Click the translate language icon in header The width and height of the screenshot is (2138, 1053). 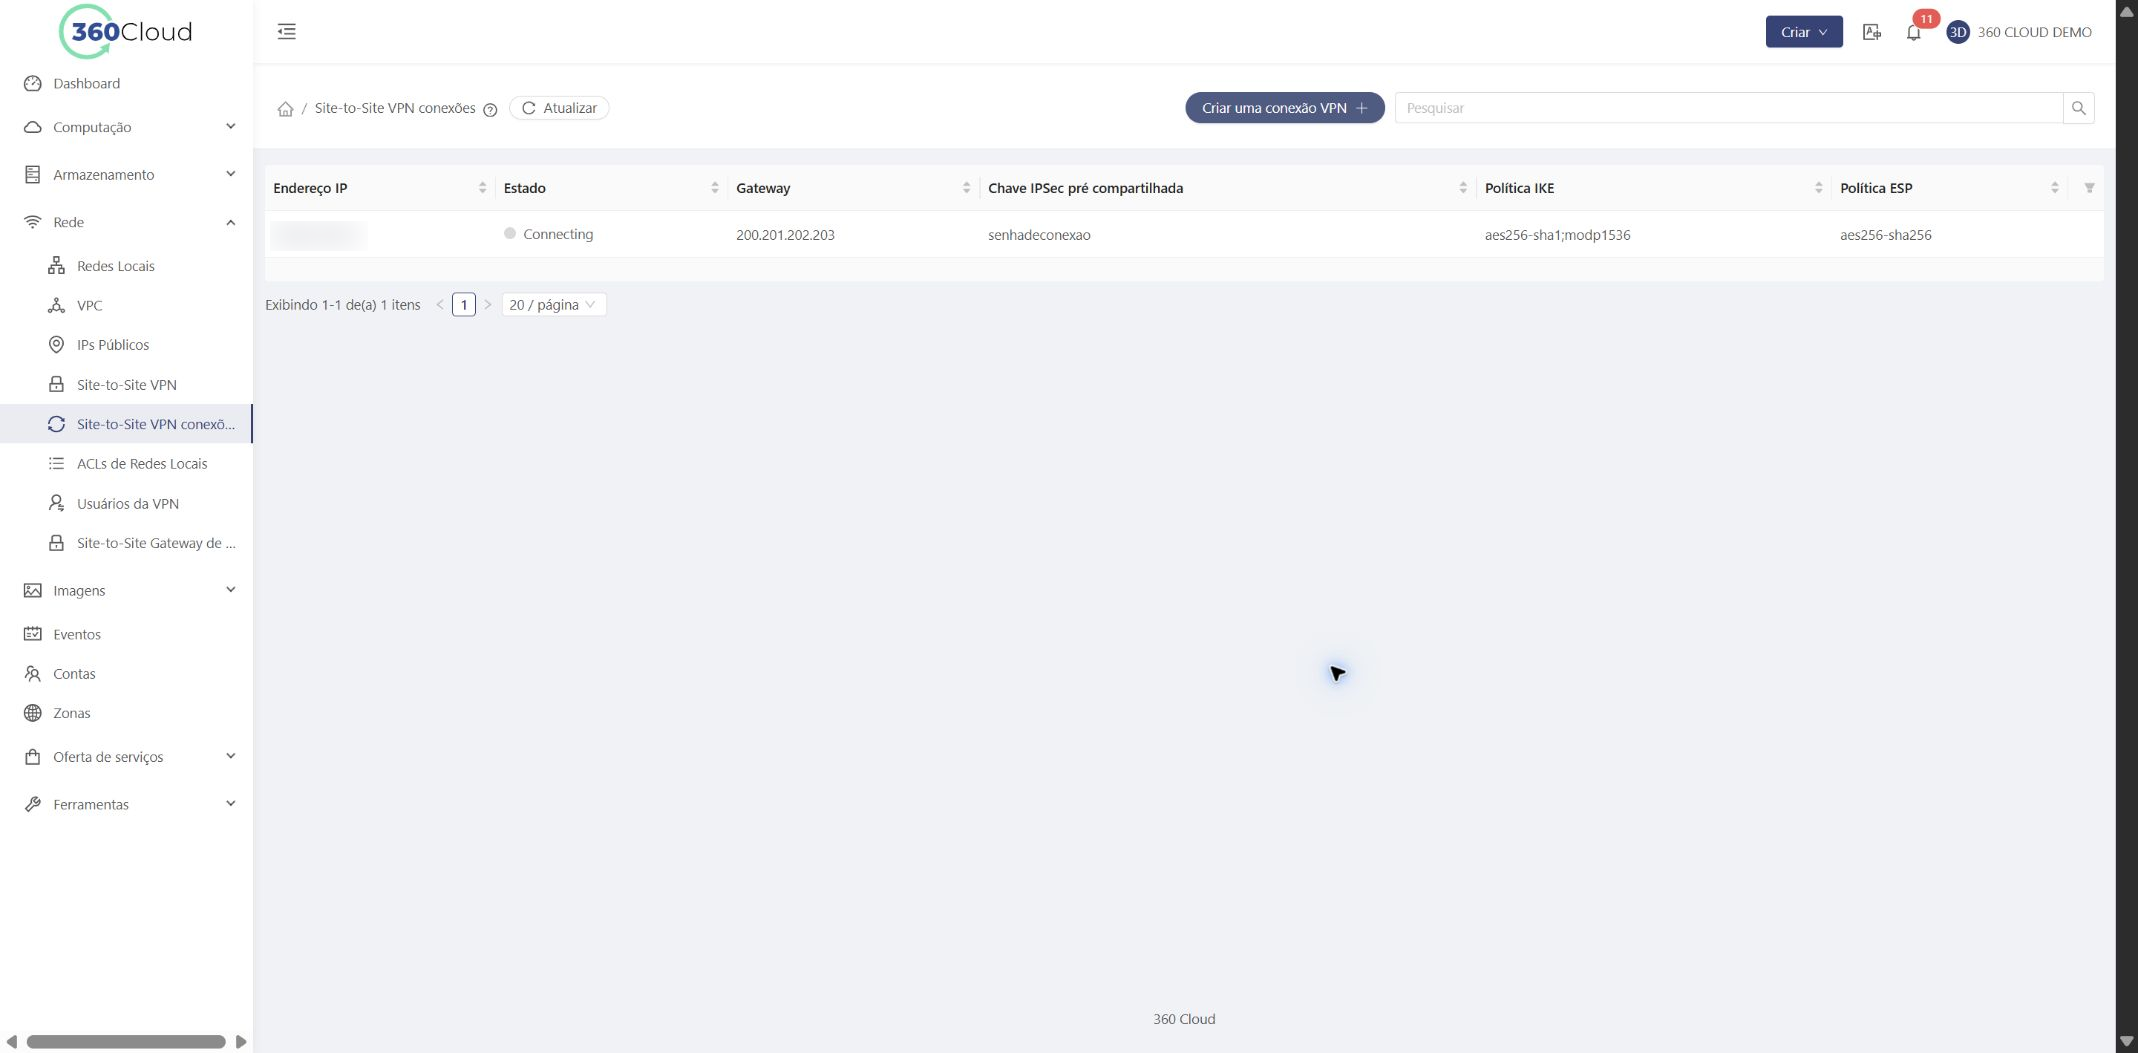coord(1872,32)
